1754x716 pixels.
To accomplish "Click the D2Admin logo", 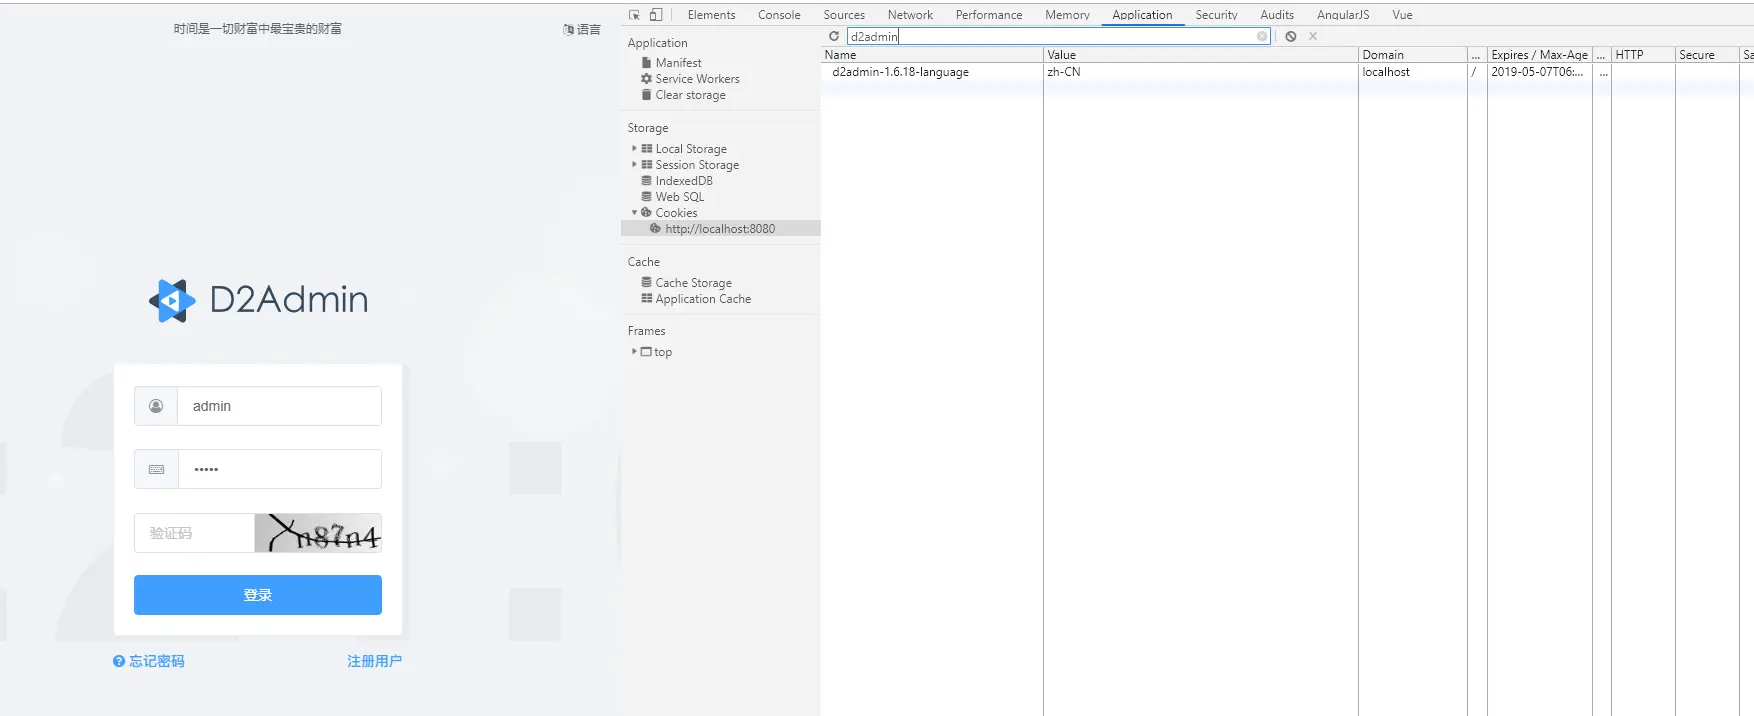I will pos(258,300).
